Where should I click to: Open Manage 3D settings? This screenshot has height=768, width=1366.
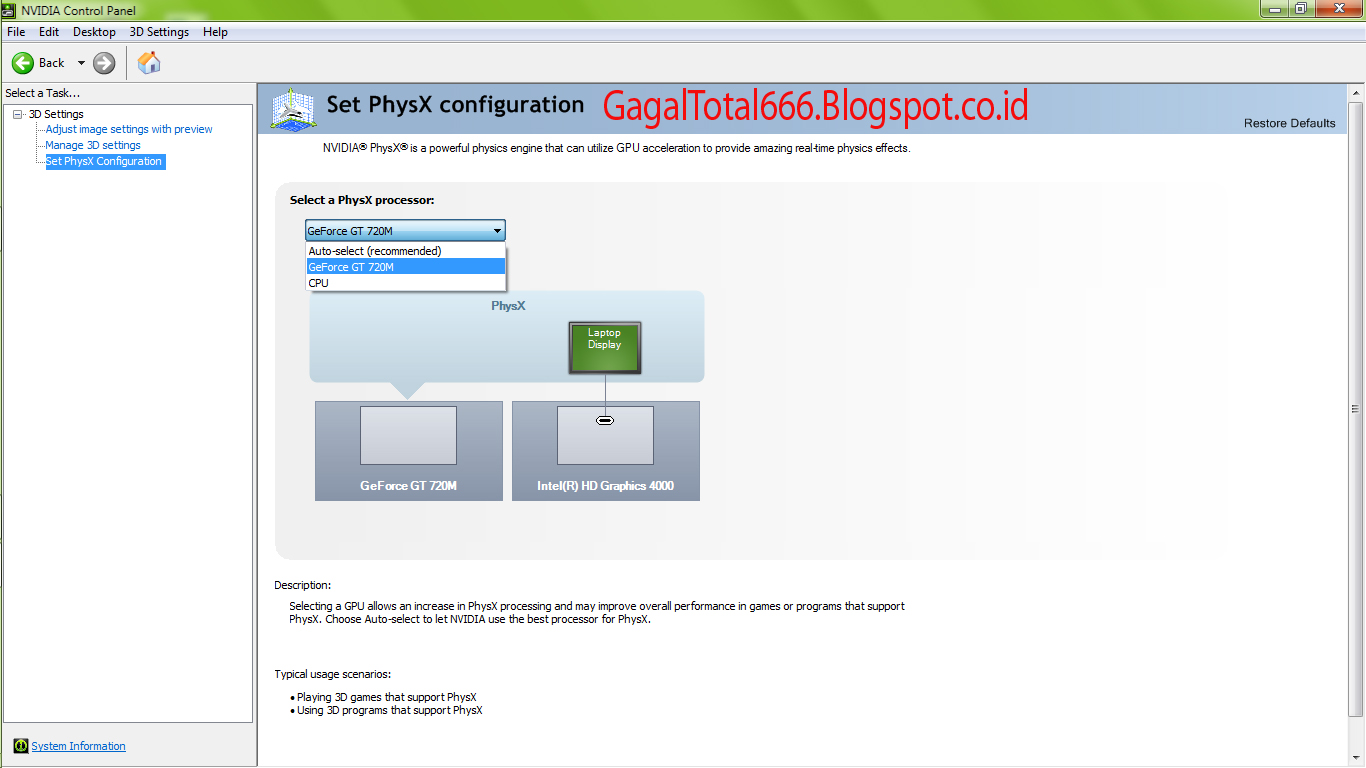click(x=93, y=145)
